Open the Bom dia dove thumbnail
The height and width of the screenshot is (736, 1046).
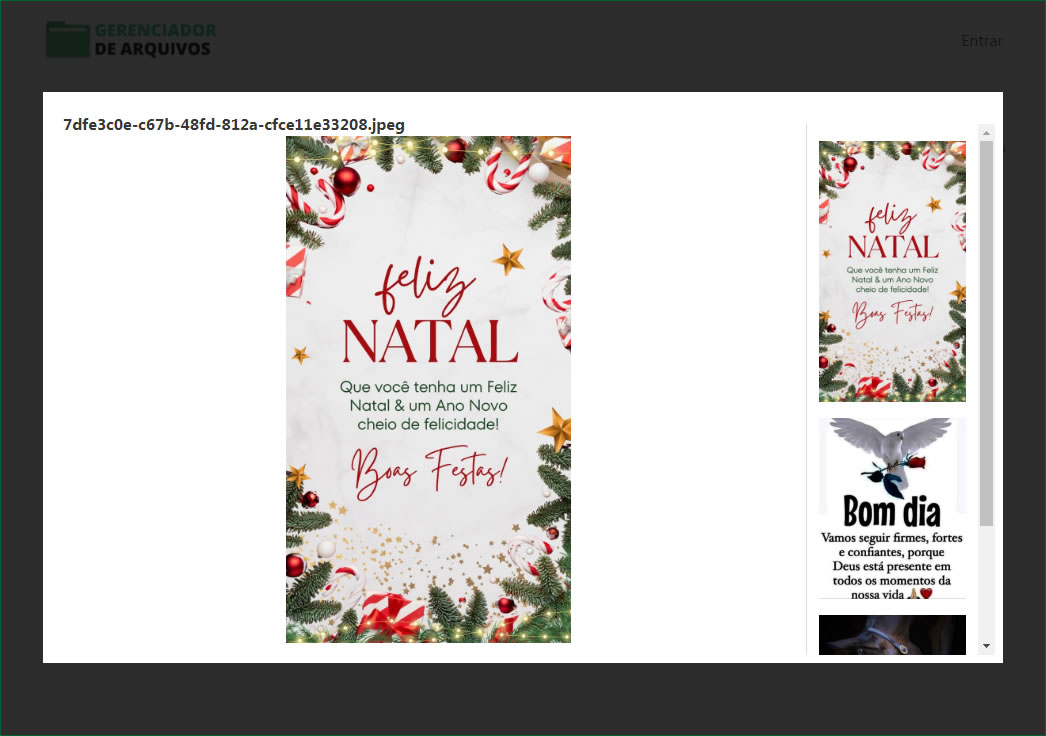click(x=892, y=507)
